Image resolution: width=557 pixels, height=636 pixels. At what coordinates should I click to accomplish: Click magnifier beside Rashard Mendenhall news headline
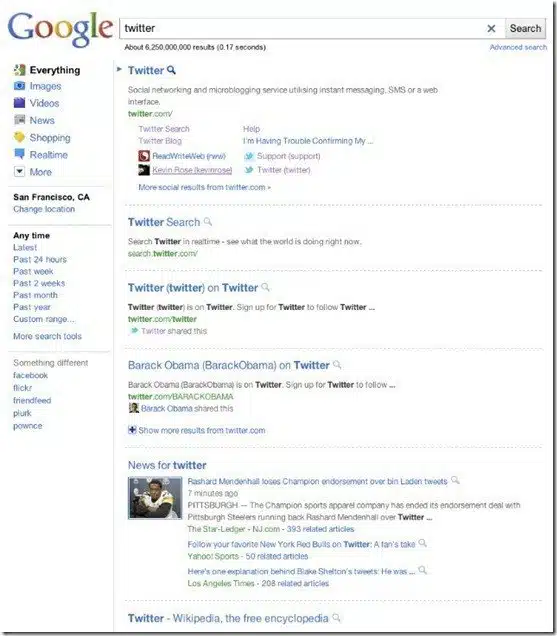point(455,481)
